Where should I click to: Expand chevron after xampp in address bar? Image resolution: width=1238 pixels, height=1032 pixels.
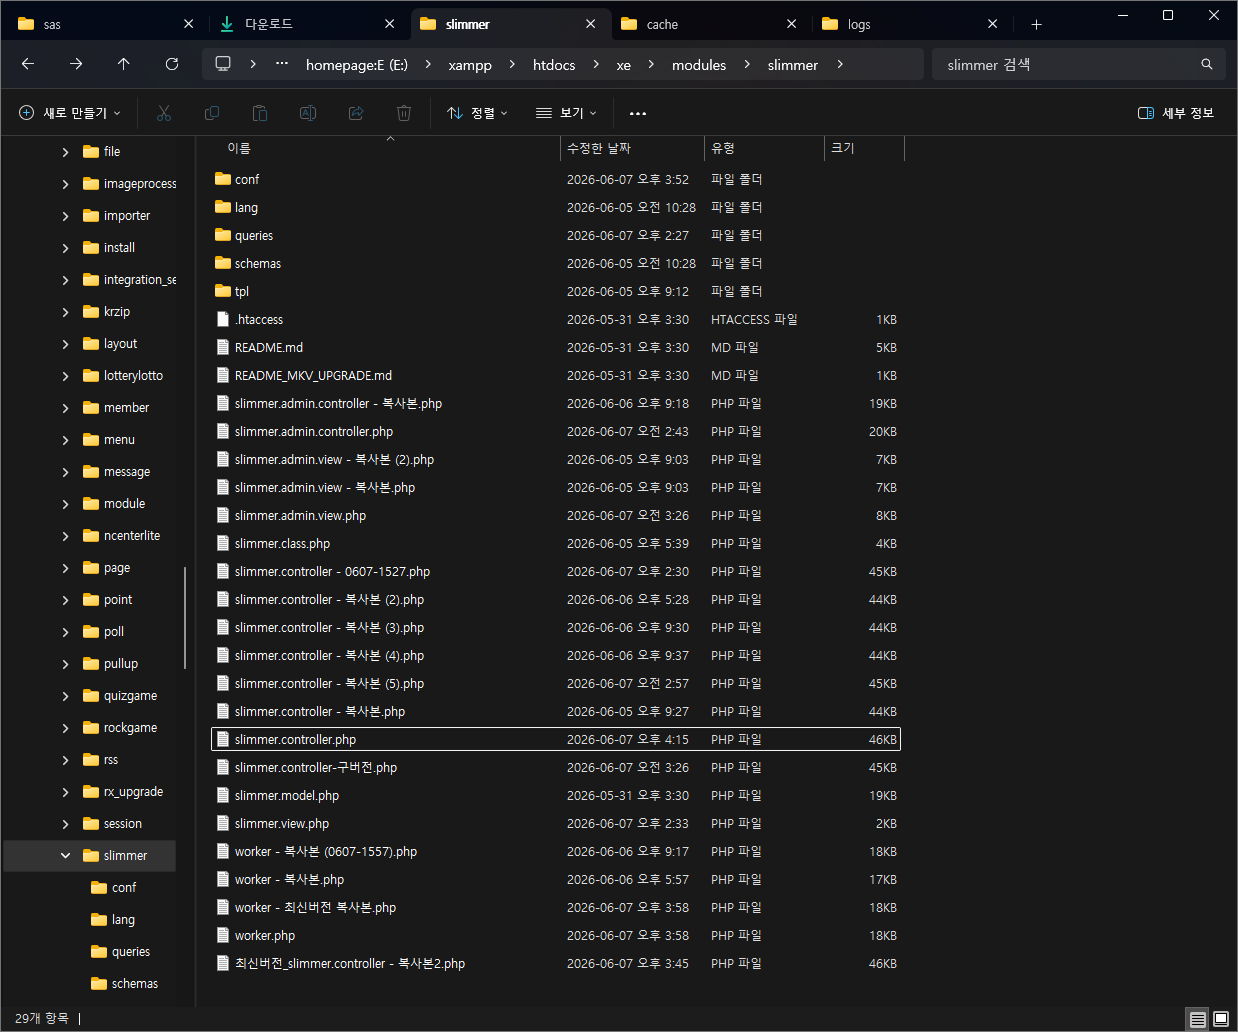[512, 64]
